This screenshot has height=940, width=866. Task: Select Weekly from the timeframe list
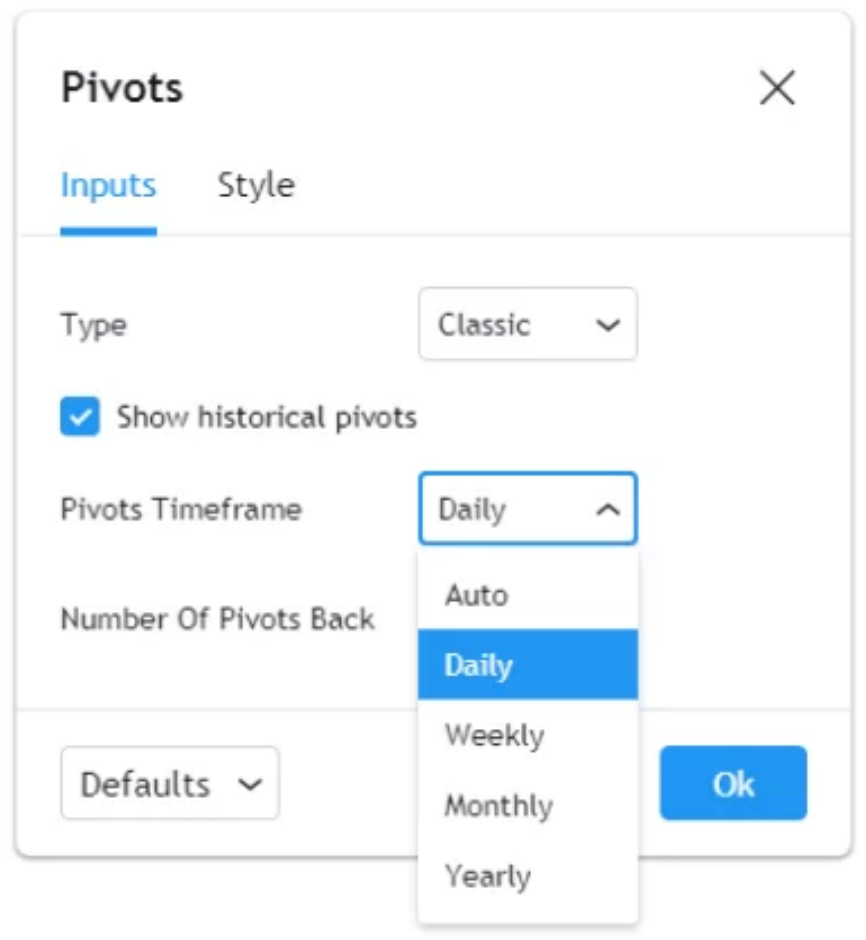tap(494, 736)
